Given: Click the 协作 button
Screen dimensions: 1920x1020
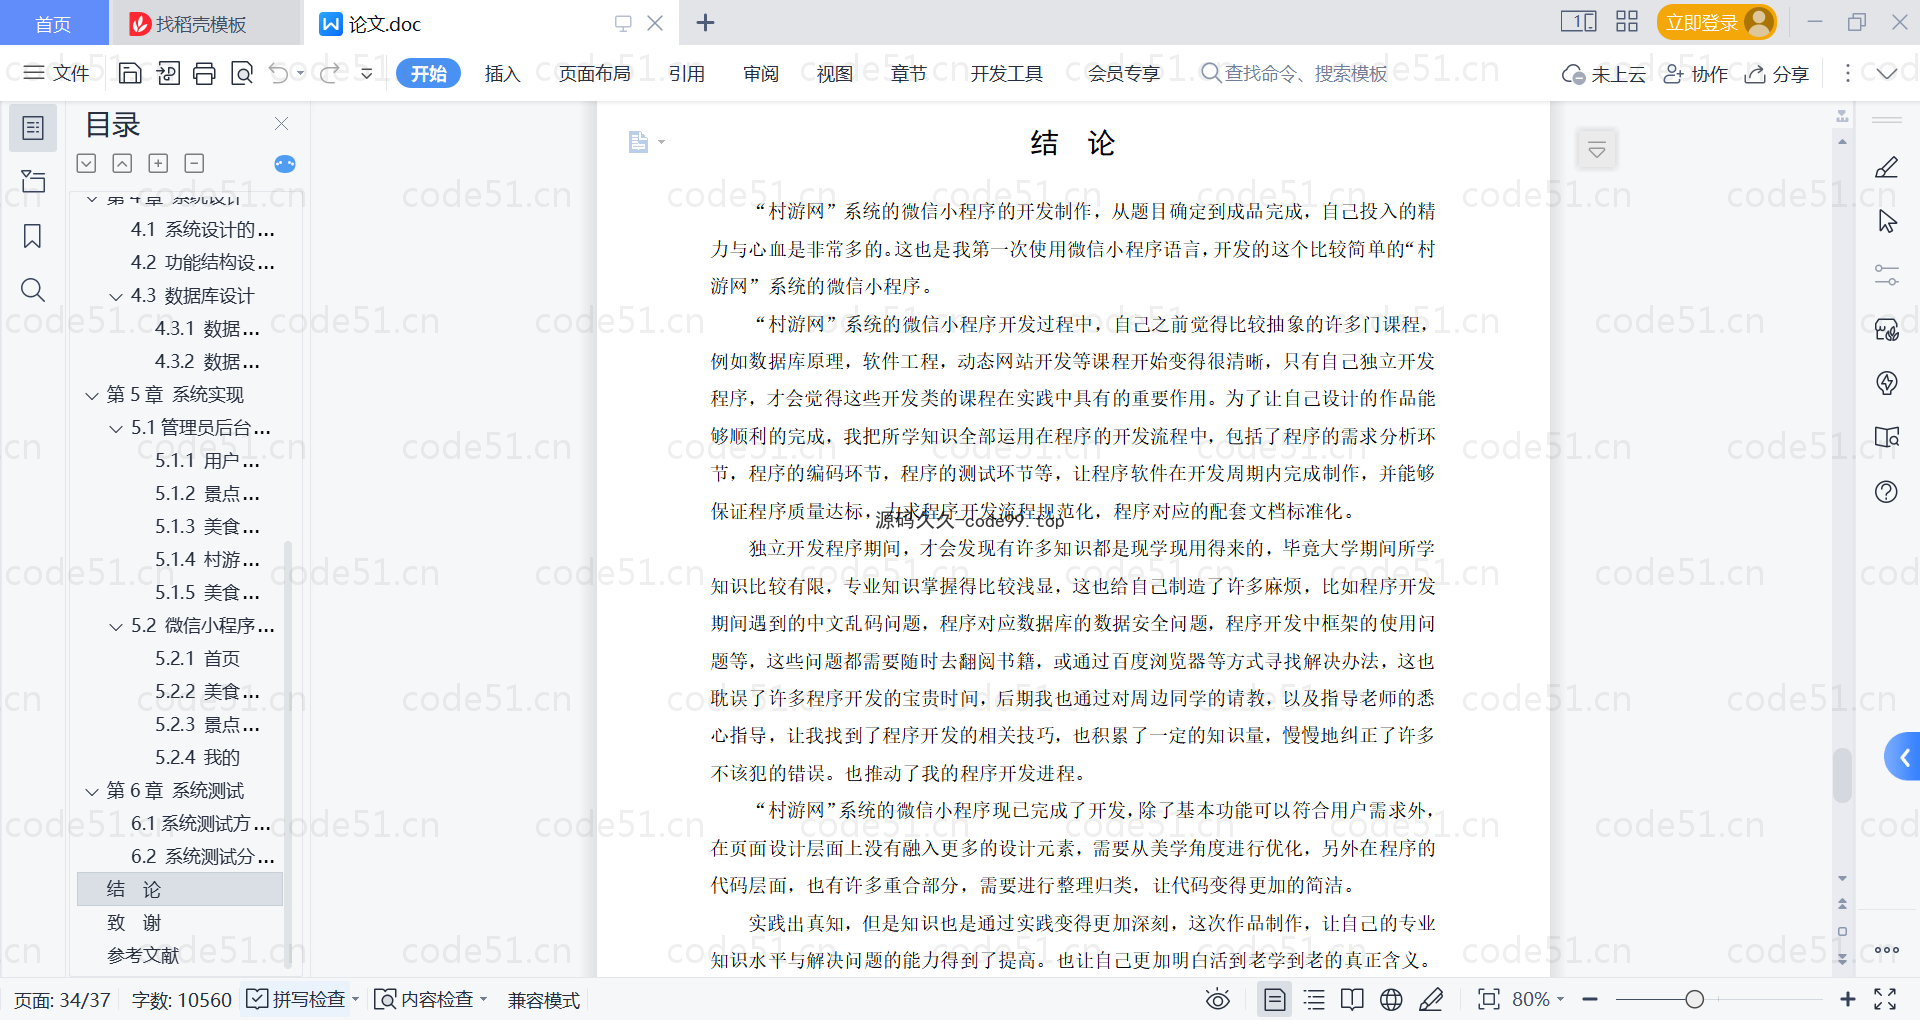Looking at the screenshot, I should [1695, 74].
